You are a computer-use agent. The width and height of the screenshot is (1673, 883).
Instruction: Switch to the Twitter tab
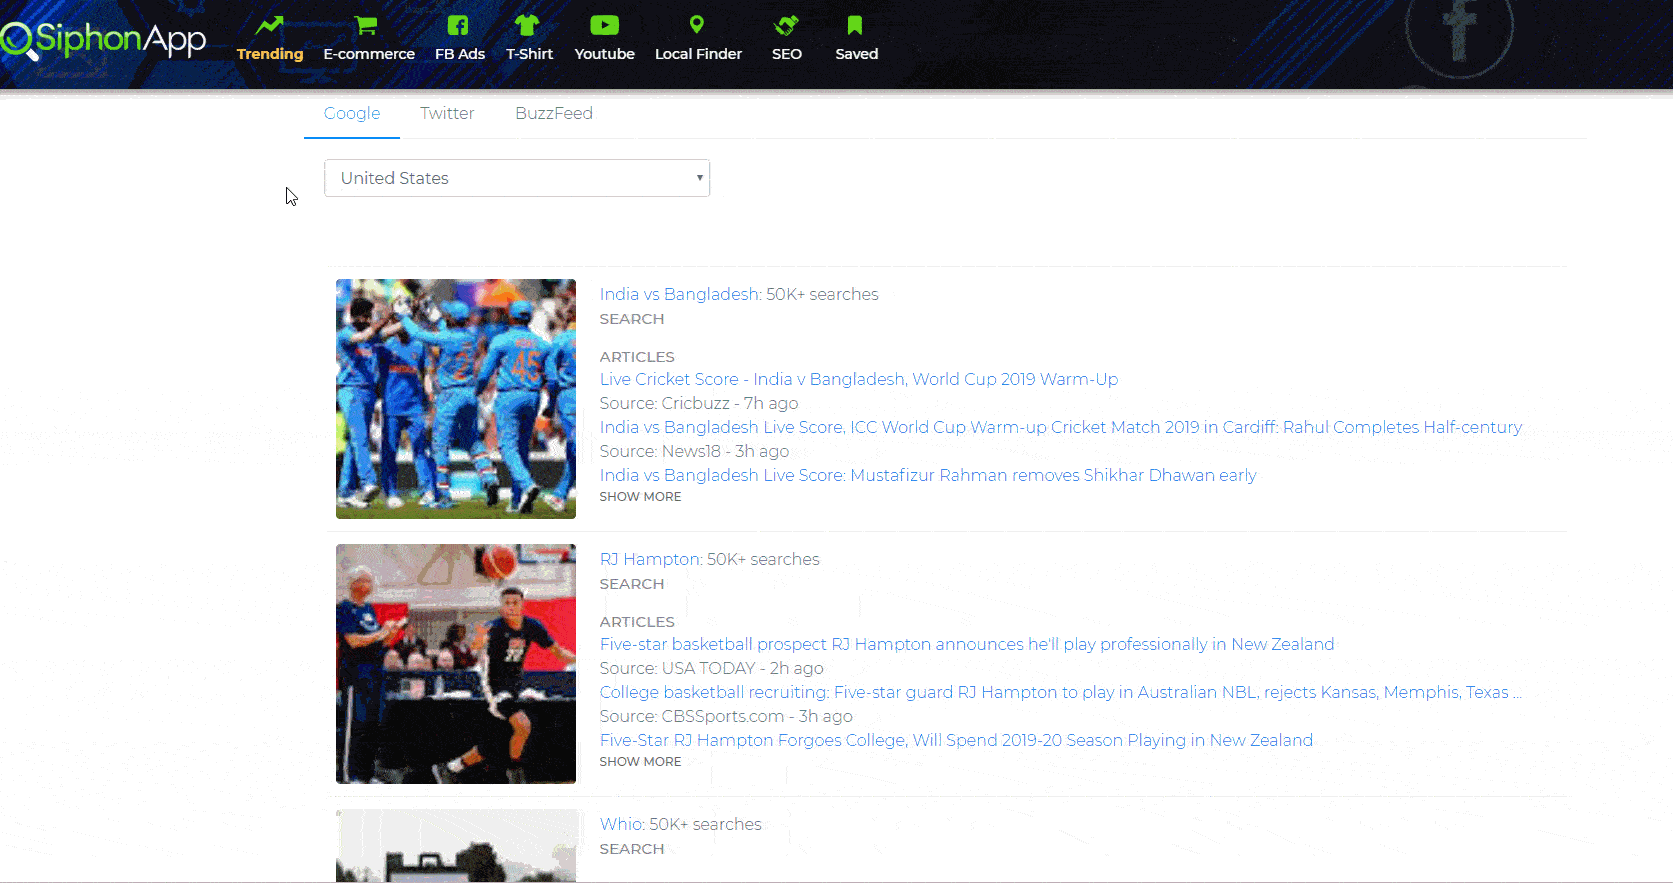[x=447, y=114]
